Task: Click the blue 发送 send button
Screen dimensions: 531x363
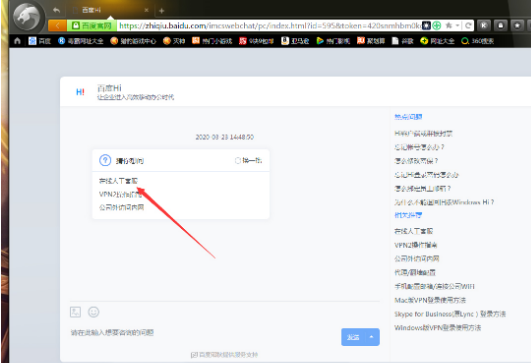Action: click(353, 337)
